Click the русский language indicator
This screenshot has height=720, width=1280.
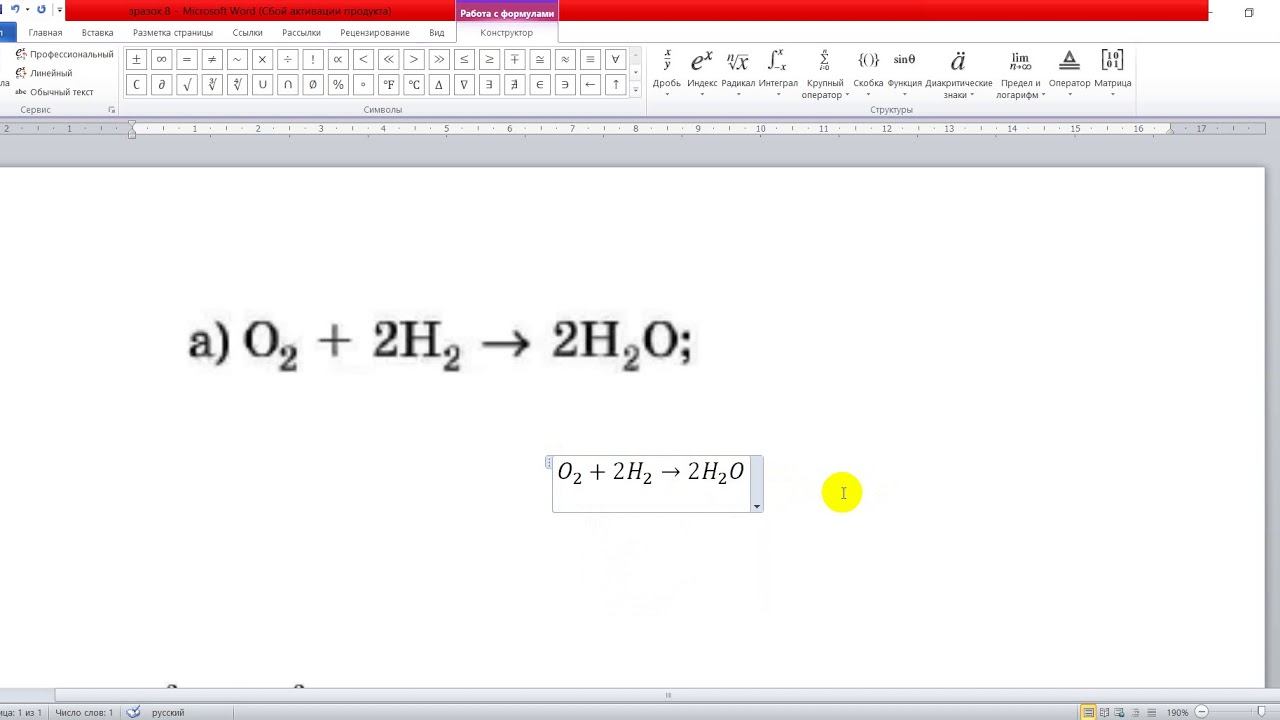click(x=168, y=712)
